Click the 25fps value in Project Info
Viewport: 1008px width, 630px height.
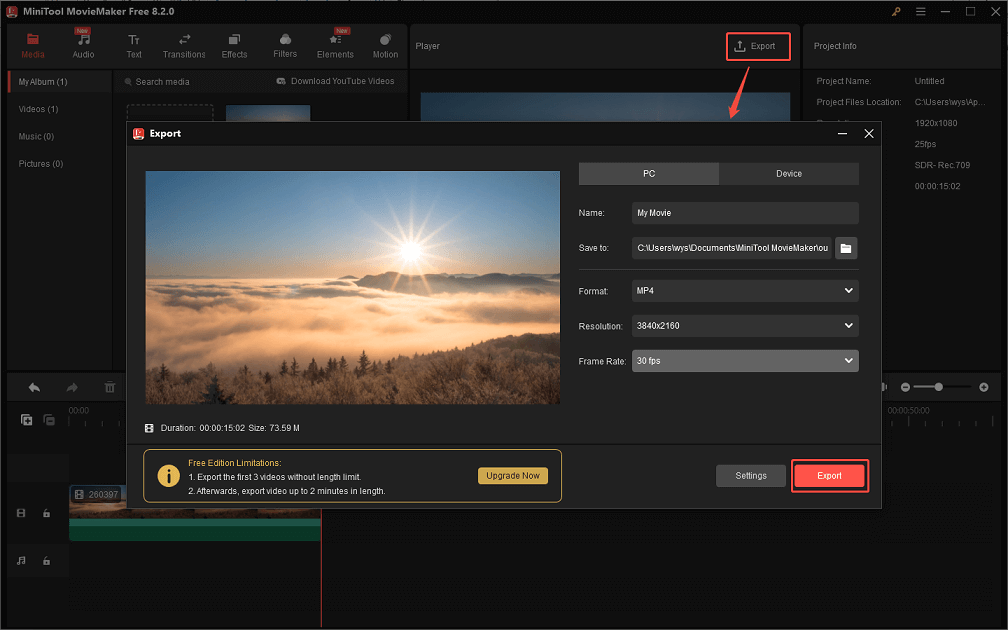click(925, 144)
